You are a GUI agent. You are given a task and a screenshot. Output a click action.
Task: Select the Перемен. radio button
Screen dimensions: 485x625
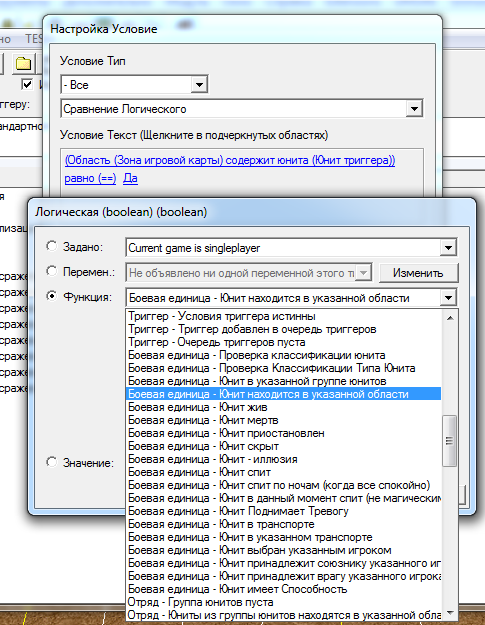[x=51, y=271]
